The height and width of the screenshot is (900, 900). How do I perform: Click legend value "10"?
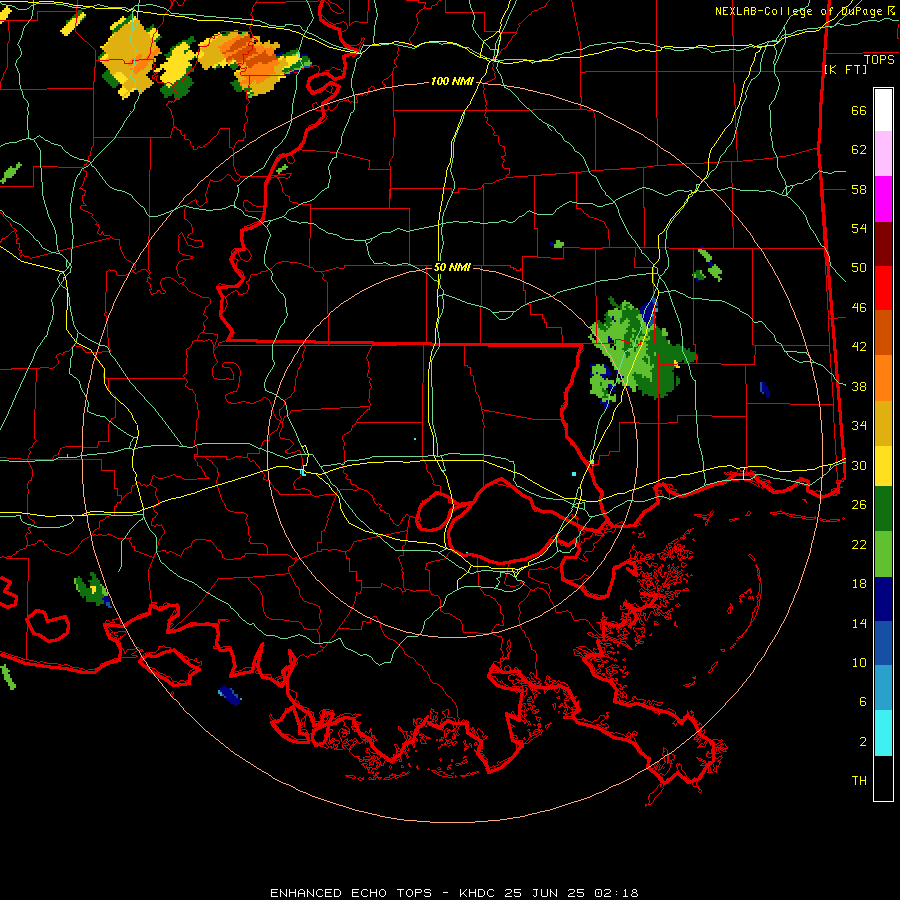(x=859, y=662)
